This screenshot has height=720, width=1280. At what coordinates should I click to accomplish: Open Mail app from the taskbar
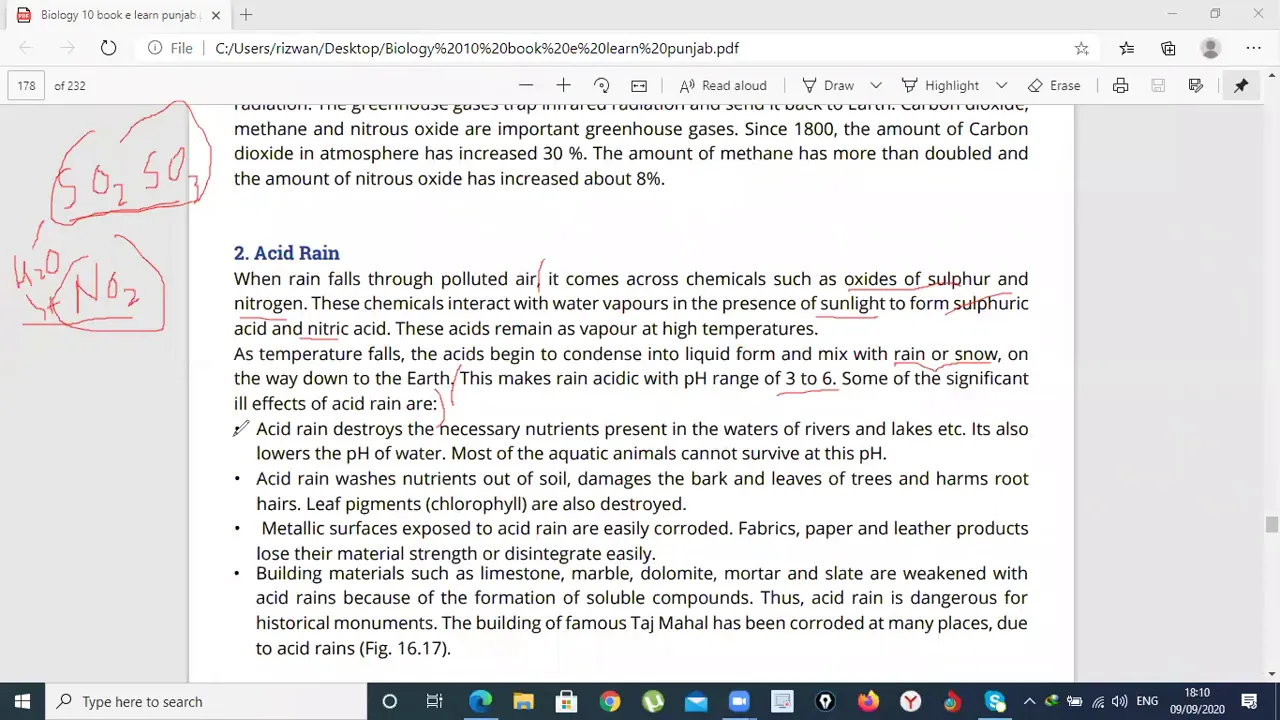pos(696,702)
